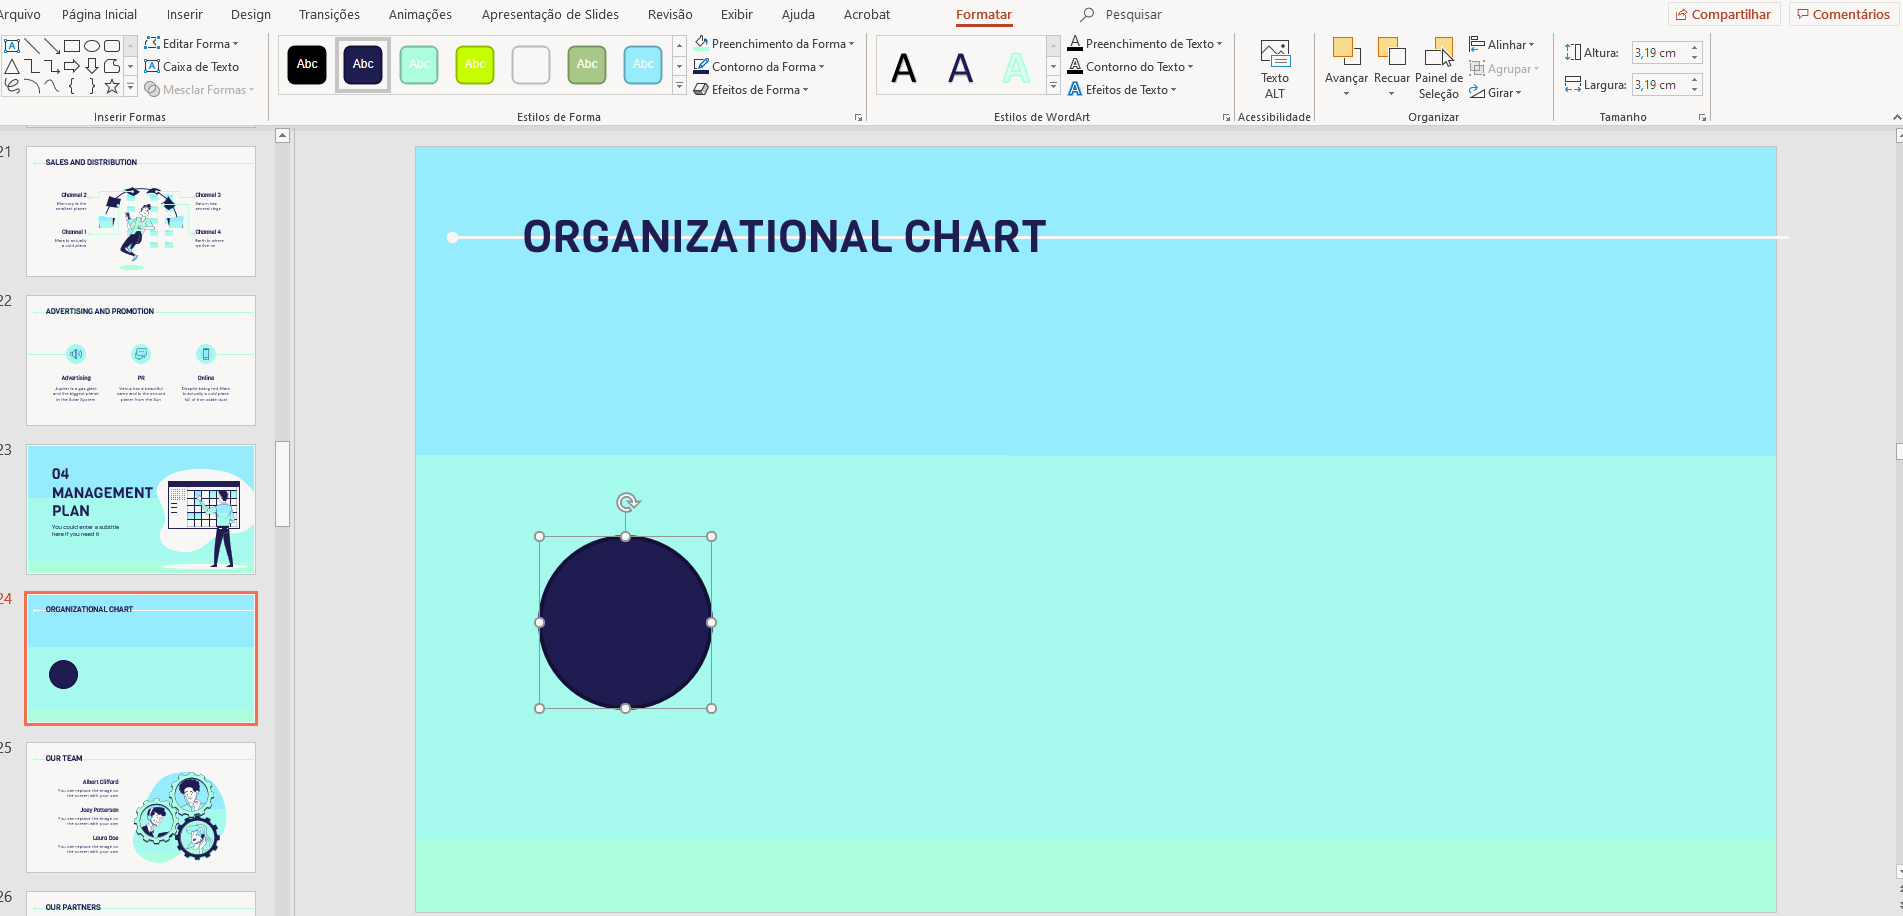Apply the lime green Abc shape style

pyautogui.click(x=475, y=65)
